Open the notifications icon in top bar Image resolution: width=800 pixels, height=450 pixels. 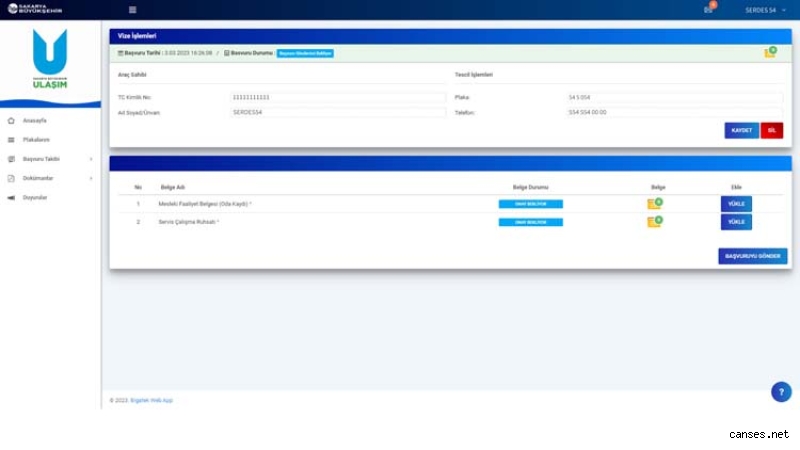(709, 10)
